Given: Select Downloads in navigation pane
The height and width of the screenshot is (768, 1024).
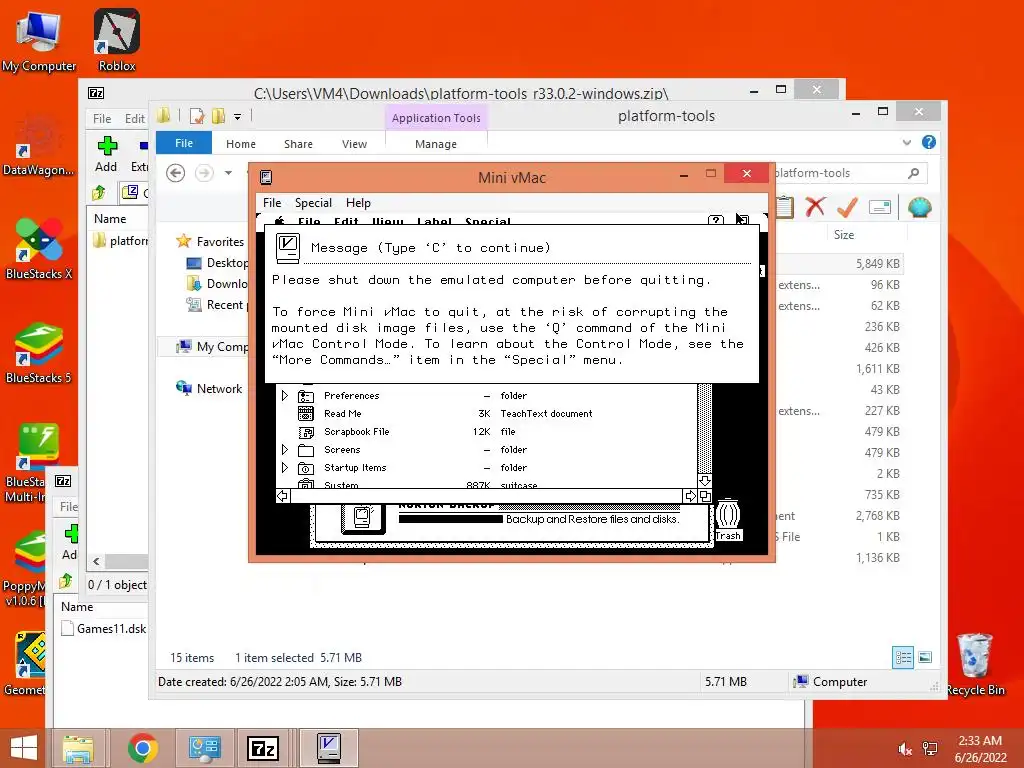Looking at the screenshot, I should point(217,283).
